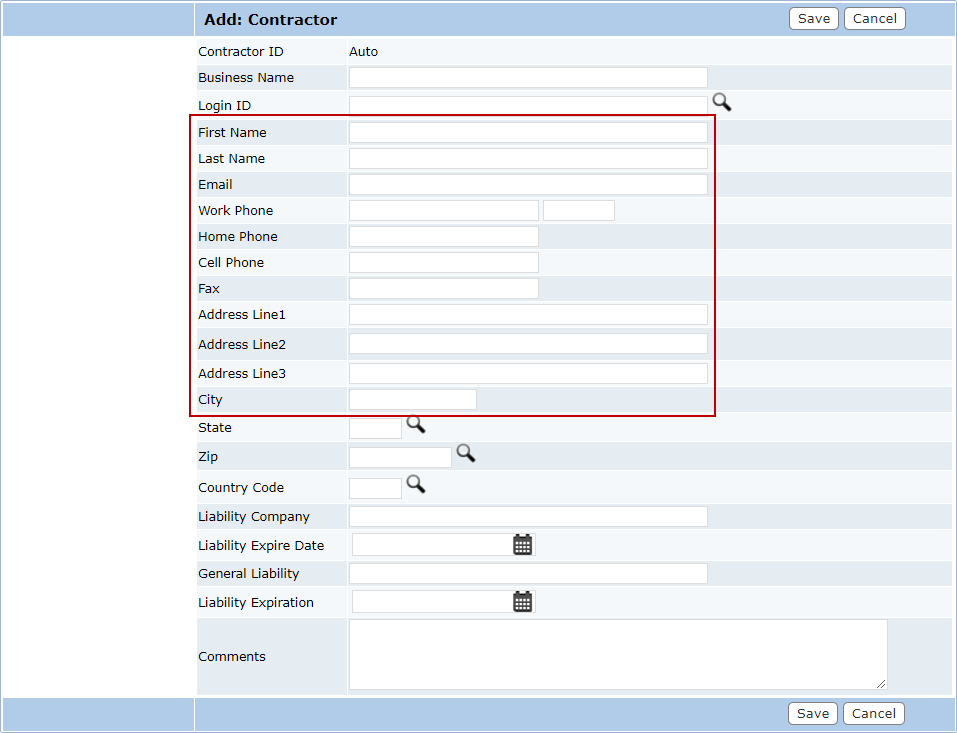Screen dimensions: 957x733
Task: Open the Liability Expire Date calendar
Action: (522, 545)
